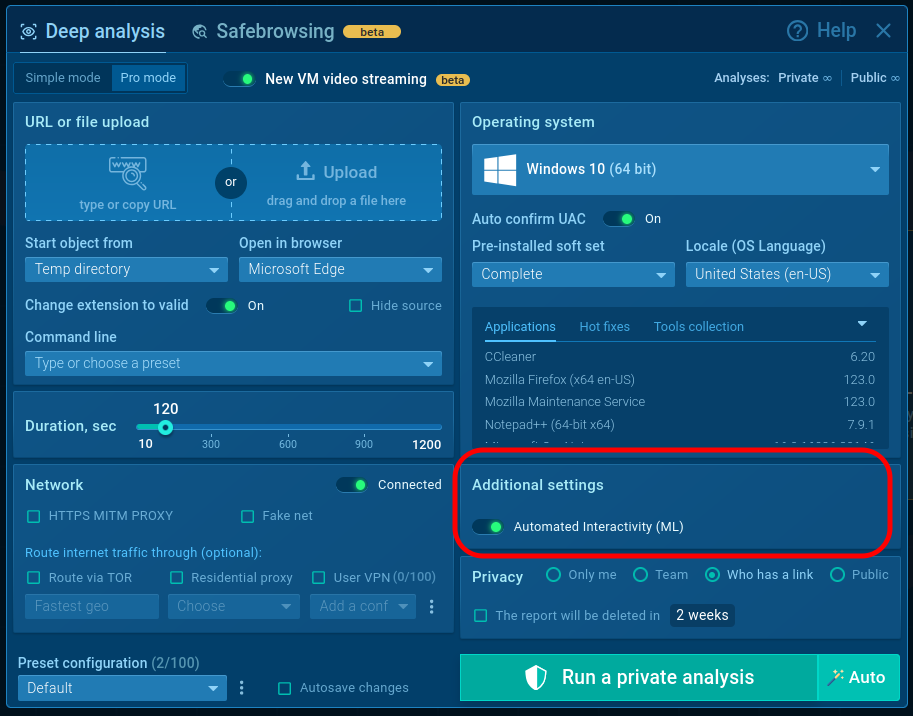Image resolution: width=913 pixels, height=716 pixels.
Task: Click the three-dot menu beside Preset configuration
Action: click(242, 688)
